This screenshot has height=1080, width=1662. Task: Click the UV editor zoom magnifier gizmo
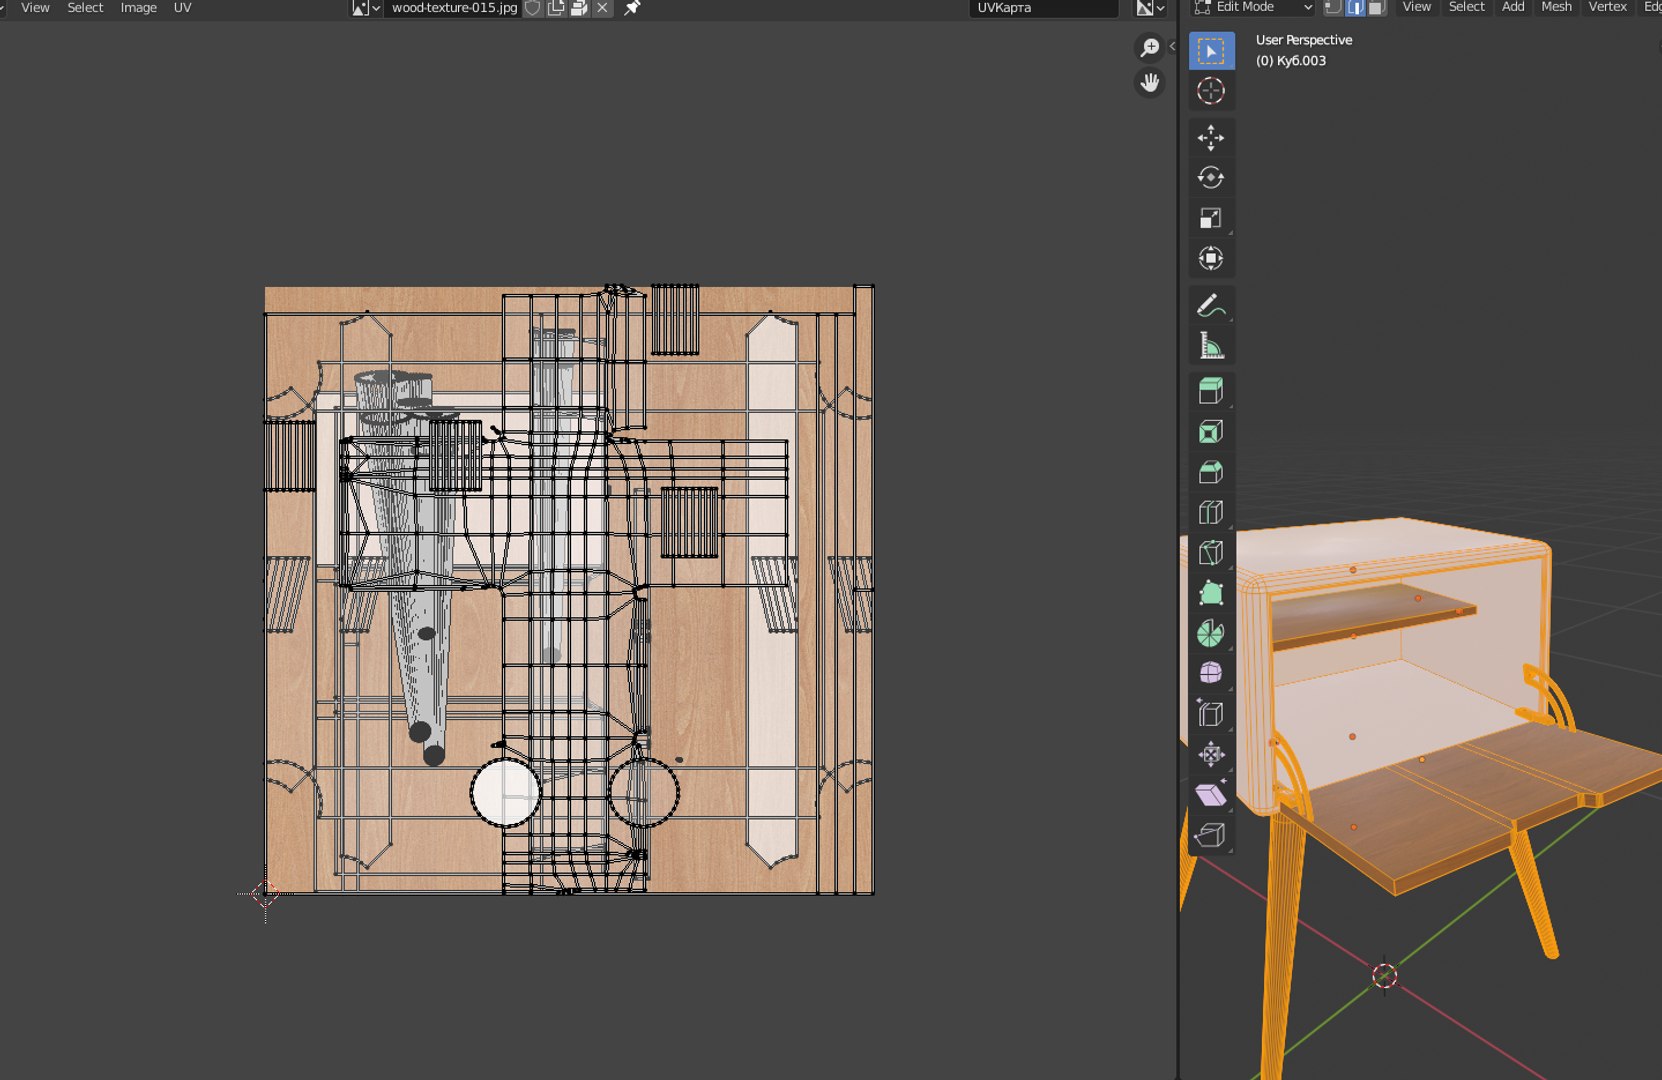[1150, 47]
